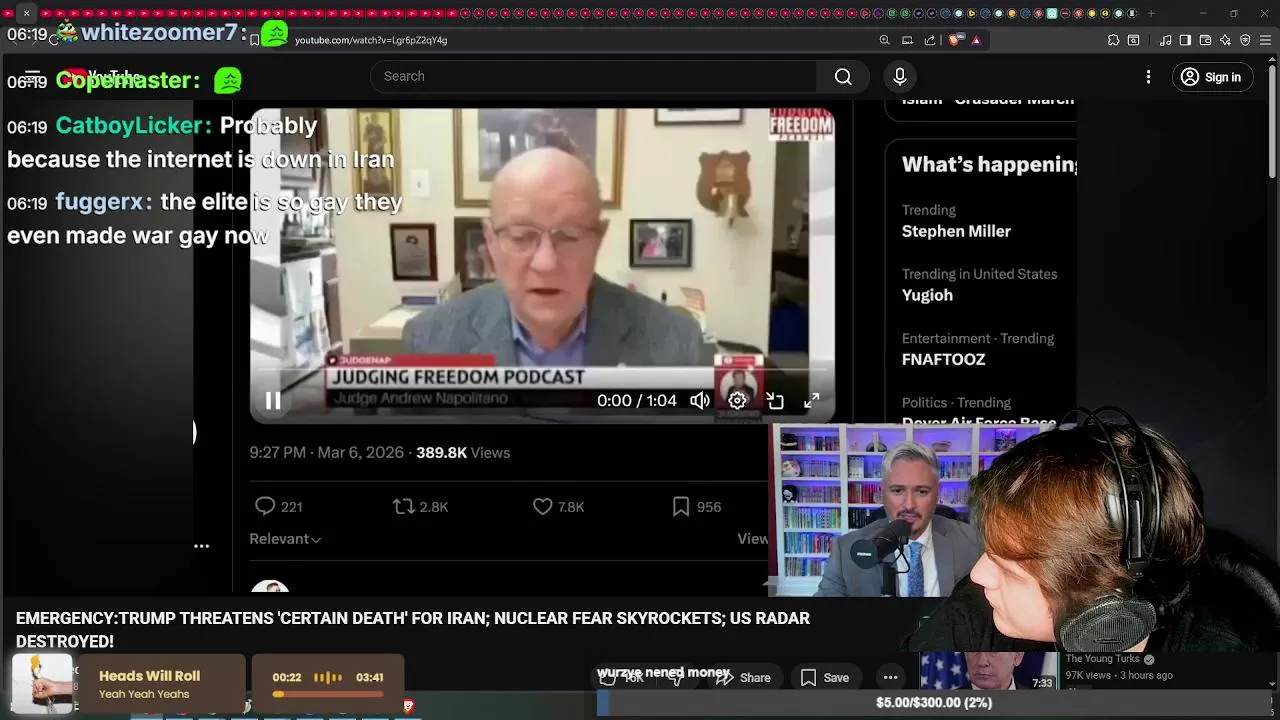This screenshot has height=720, width=1280.
Task: Mute the video with the speaker icon
Action: 700,401
